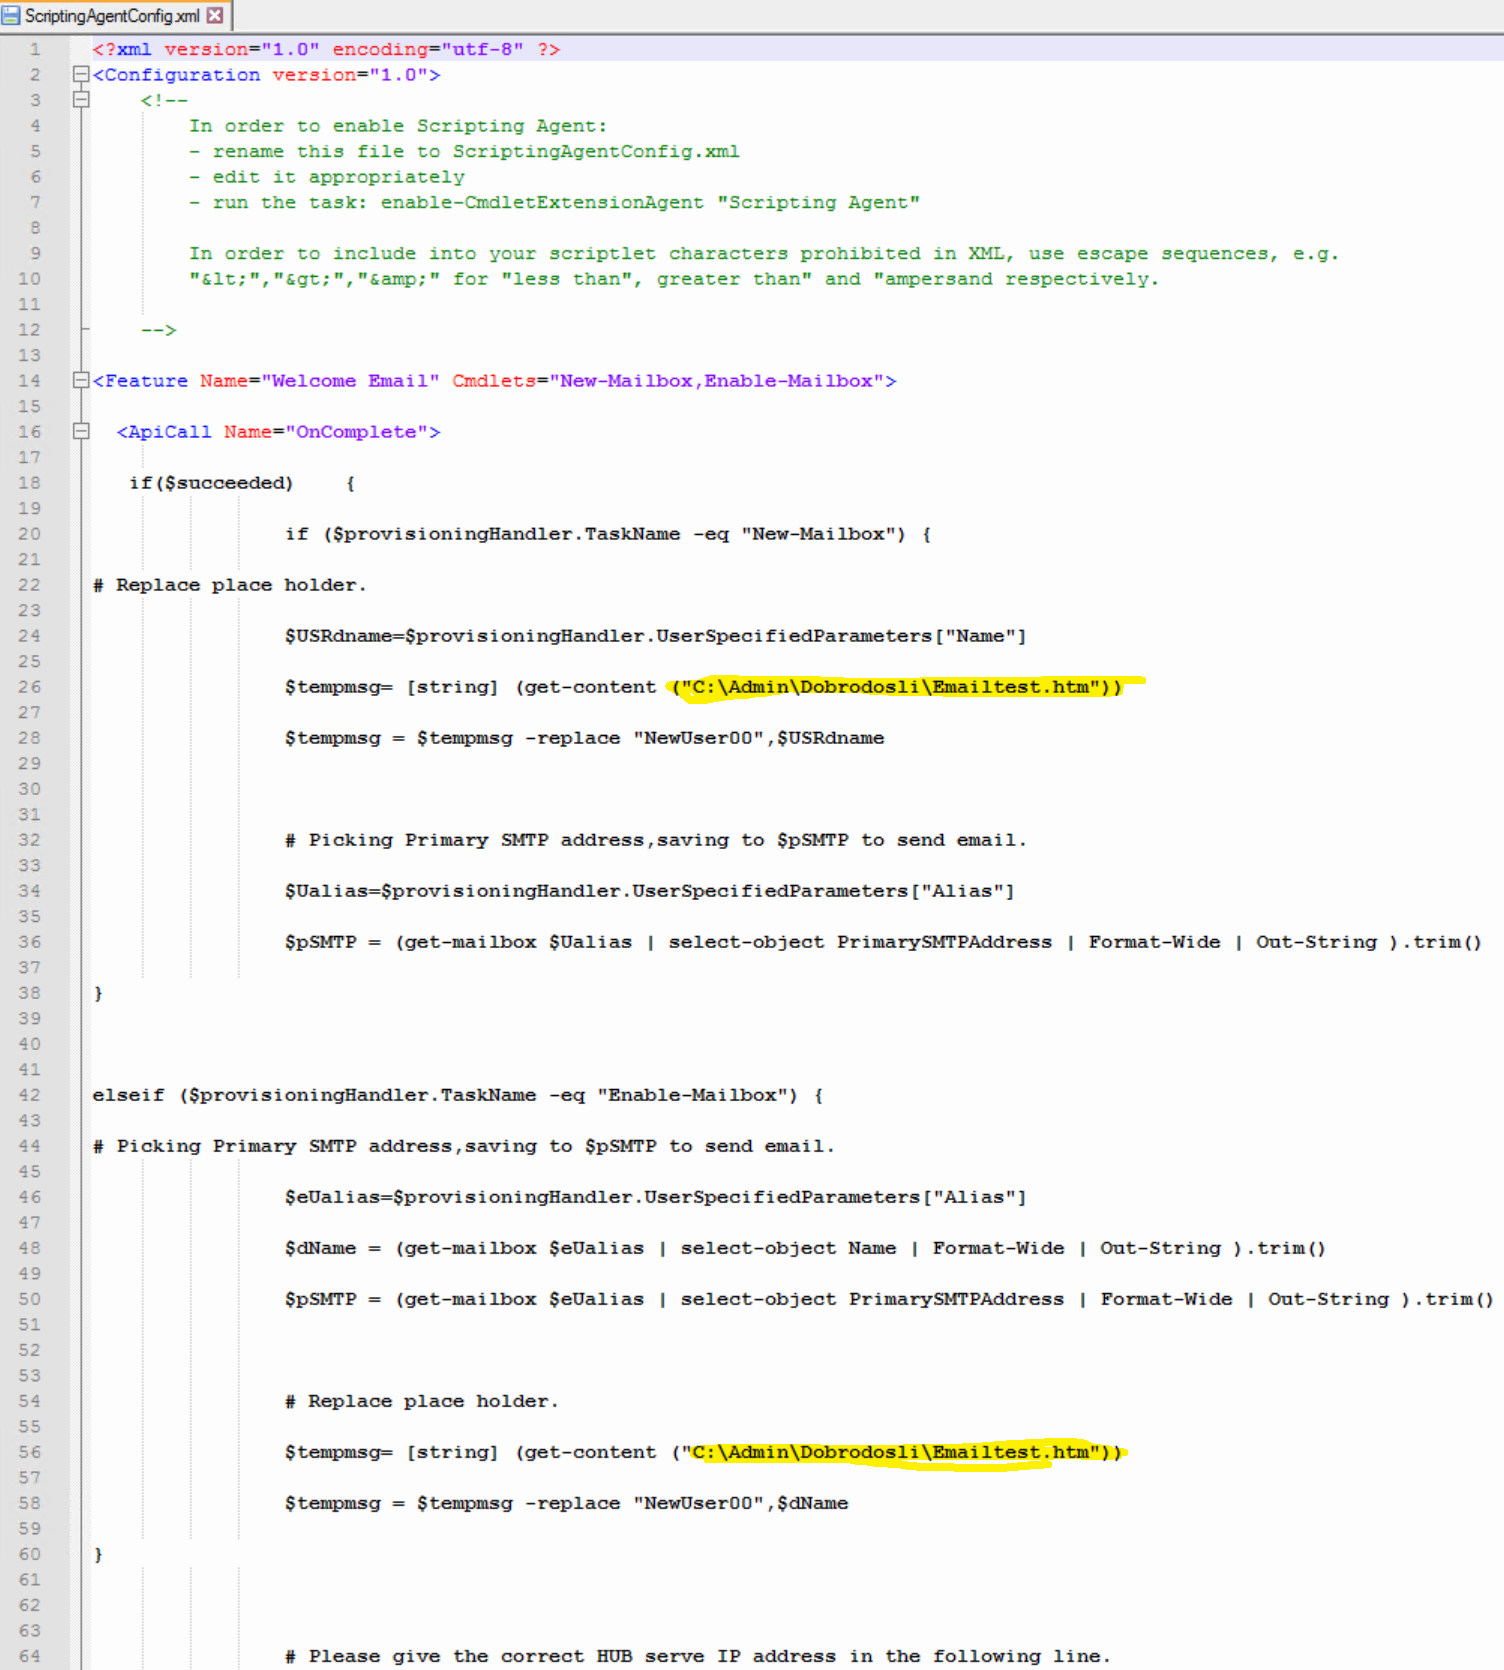Image resolution: width=1504 pixels, height=1670 pixels.
Task: Click '$pSMTP = (get-mailbox $Ualias' line
Action: pyautogui.click(x=883, y=942)
